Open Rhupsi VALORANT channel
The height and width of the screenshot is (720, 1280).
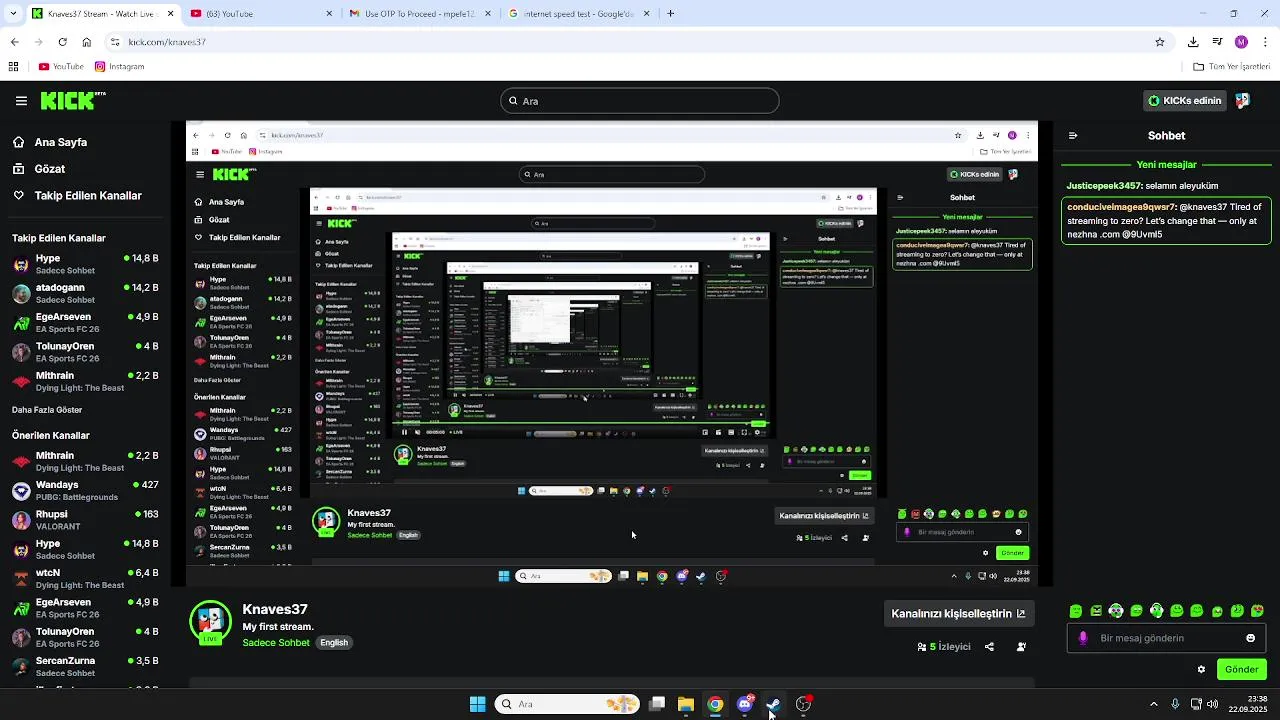[85, 520]
